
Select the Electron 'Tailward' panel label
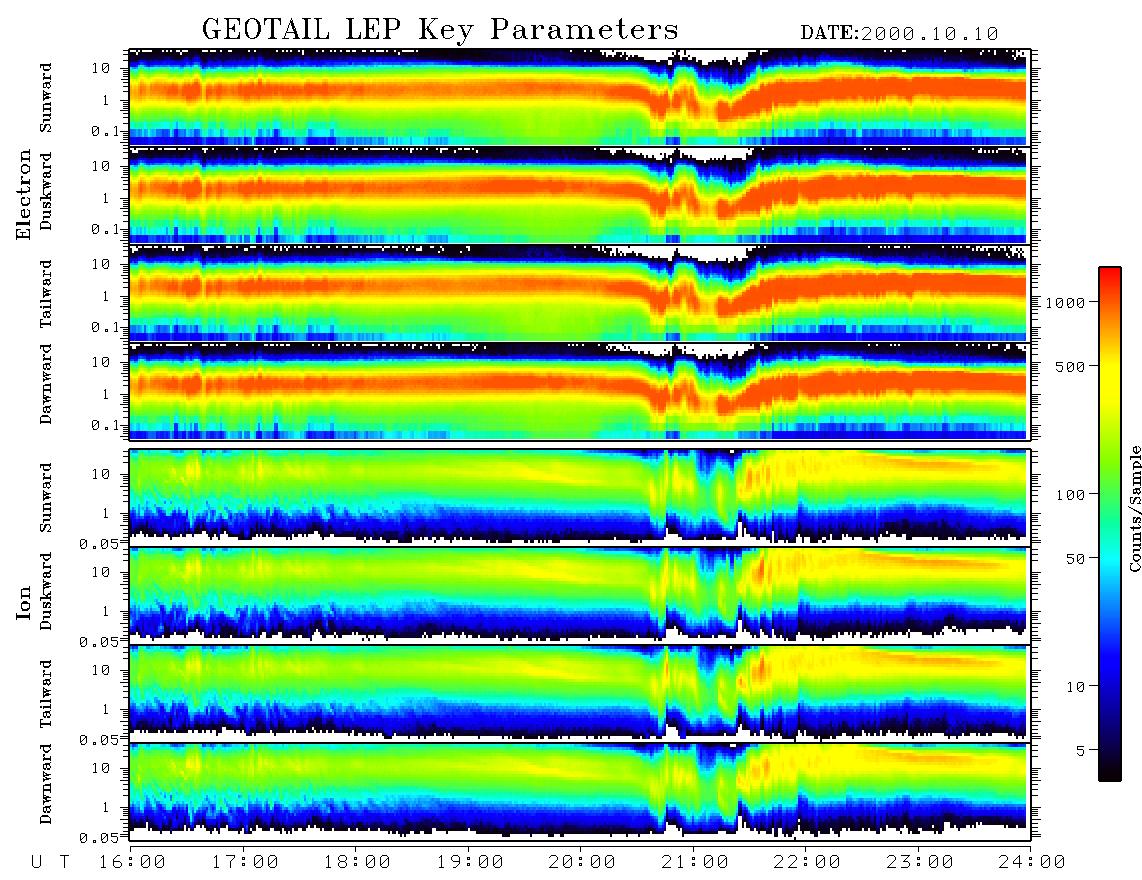(x=46, y=293)
